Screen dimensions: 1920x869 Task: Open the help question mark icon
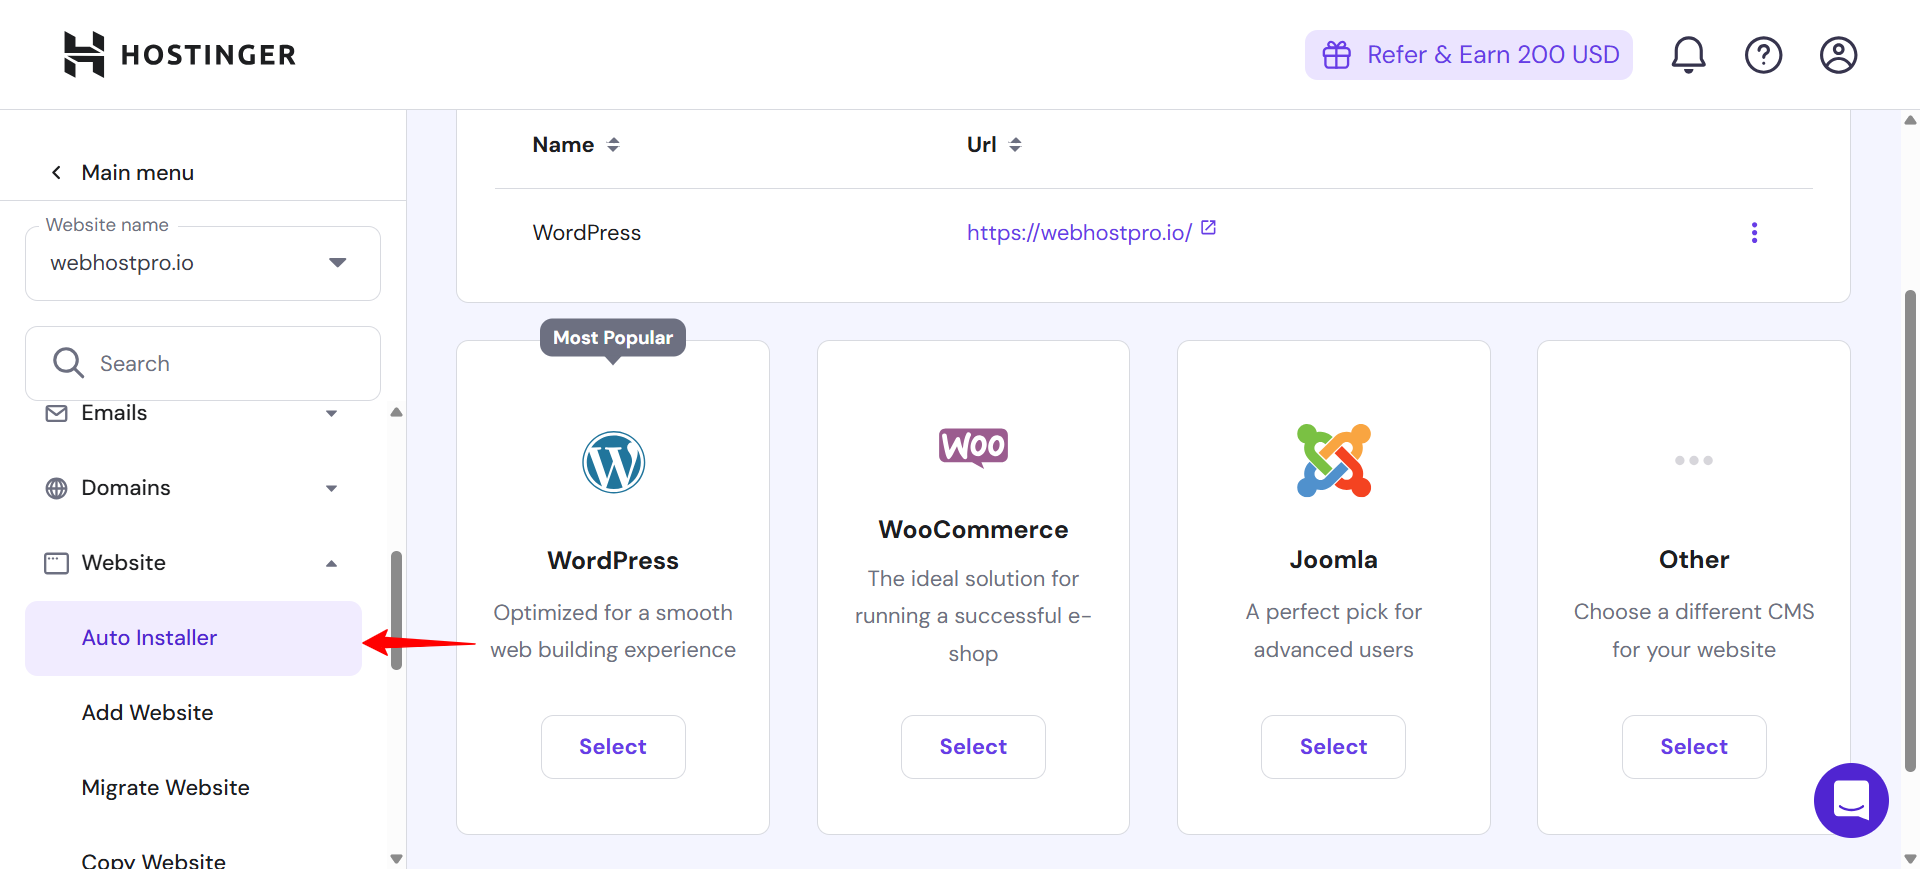[1763, 55]
